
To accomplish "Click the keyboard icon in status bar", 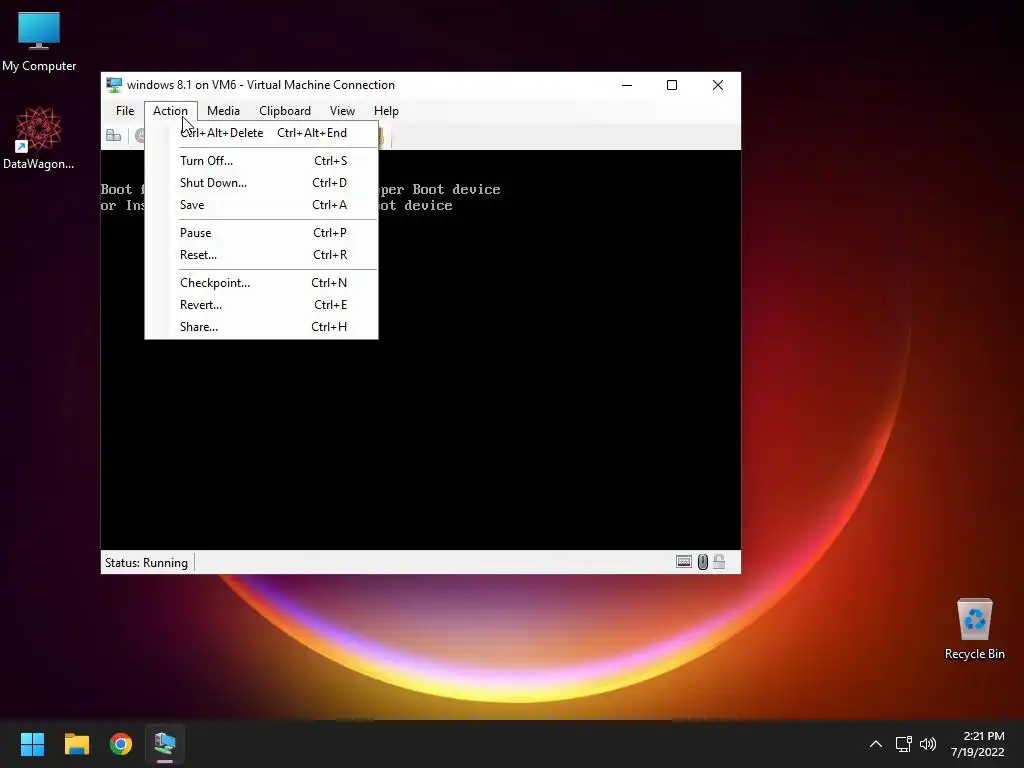I will pyautogui.click(x=683, y=562).
